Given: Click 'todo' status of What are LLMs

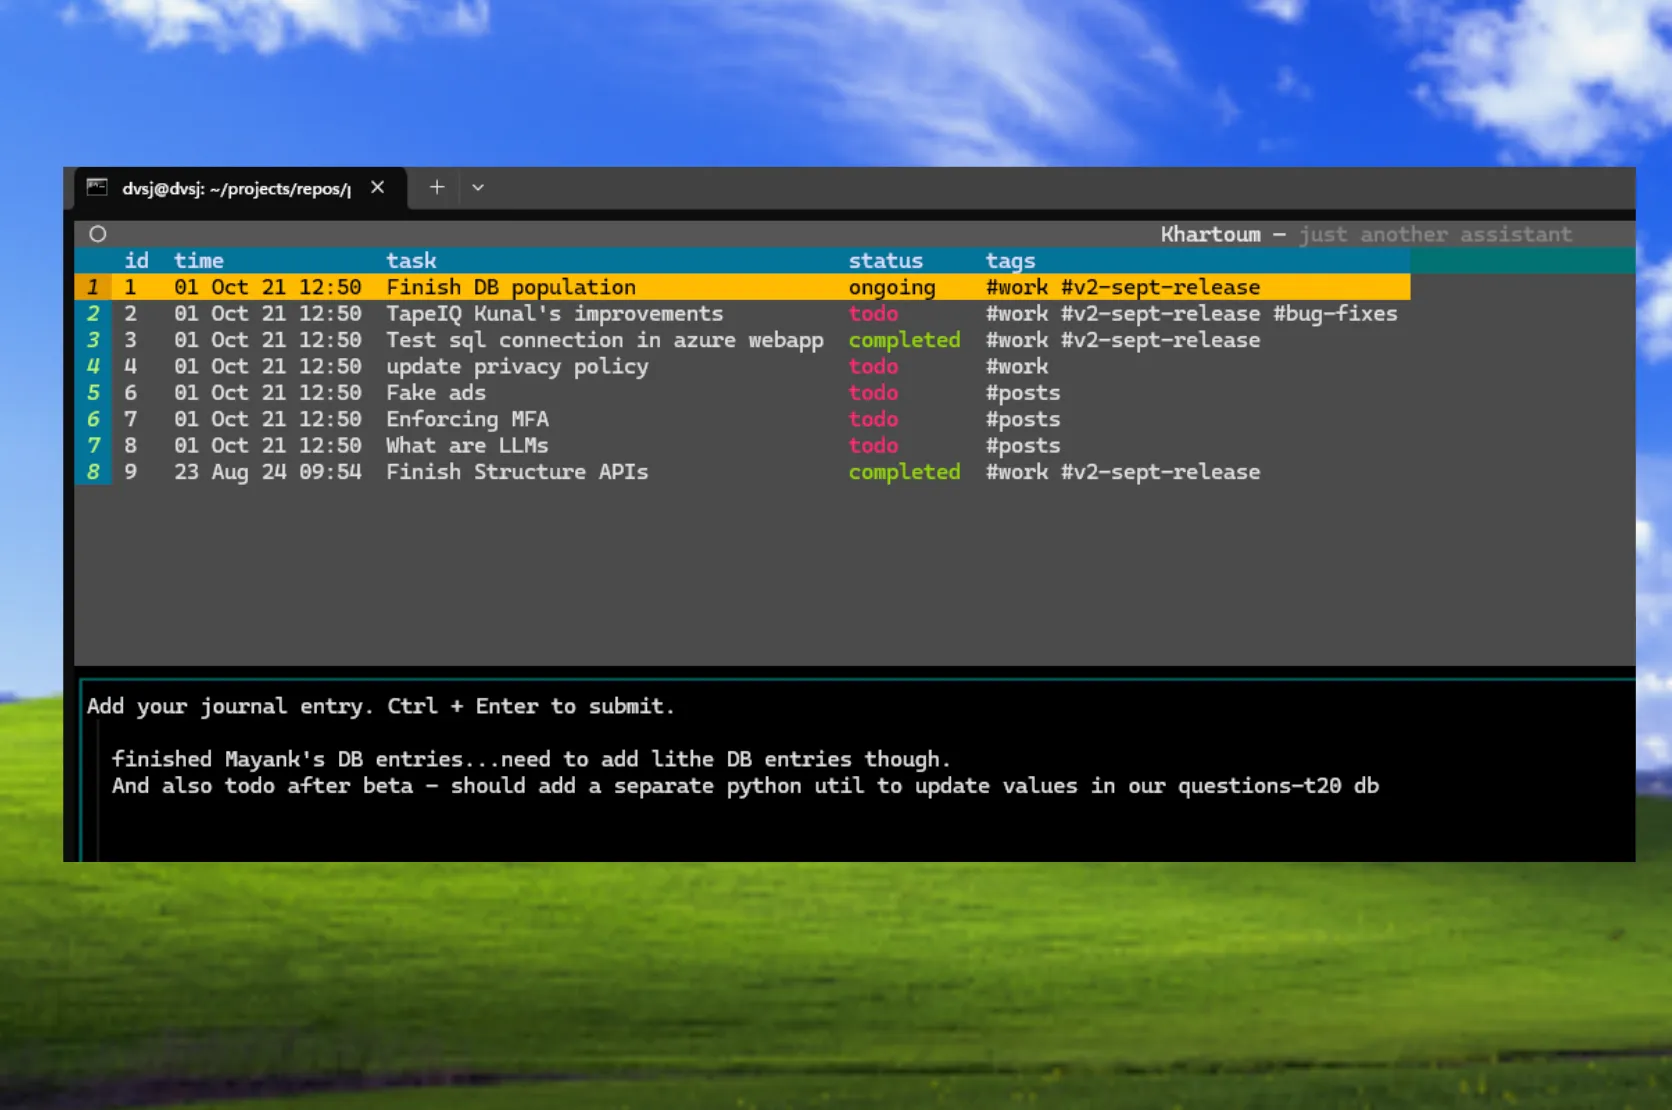Looking at the screenshot, I should tap(873, 445).
